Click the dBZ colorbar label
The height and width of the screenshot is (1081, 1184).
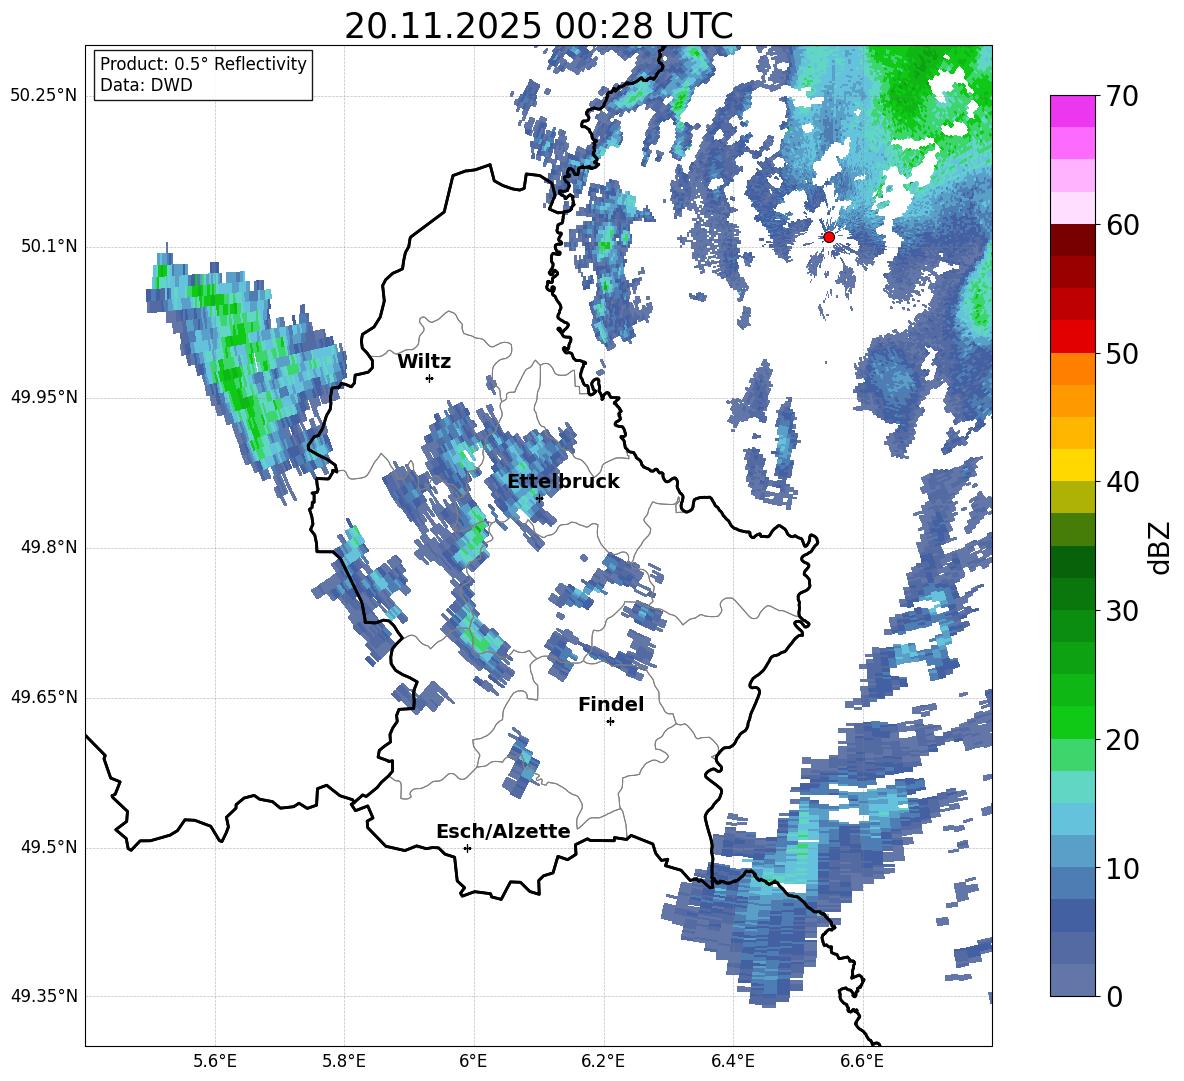(x=1160, y=547)
